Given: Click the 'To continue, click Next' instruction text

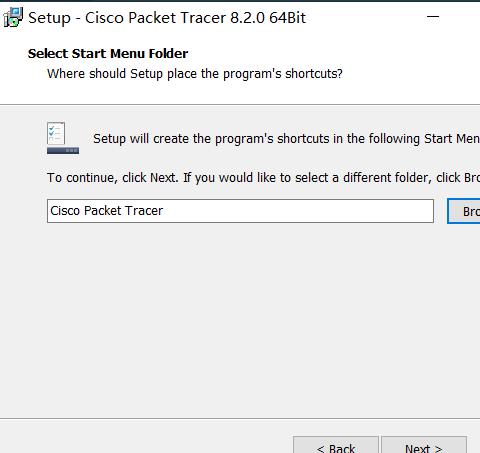Looking at the screenshot, I should pos(263,178).
